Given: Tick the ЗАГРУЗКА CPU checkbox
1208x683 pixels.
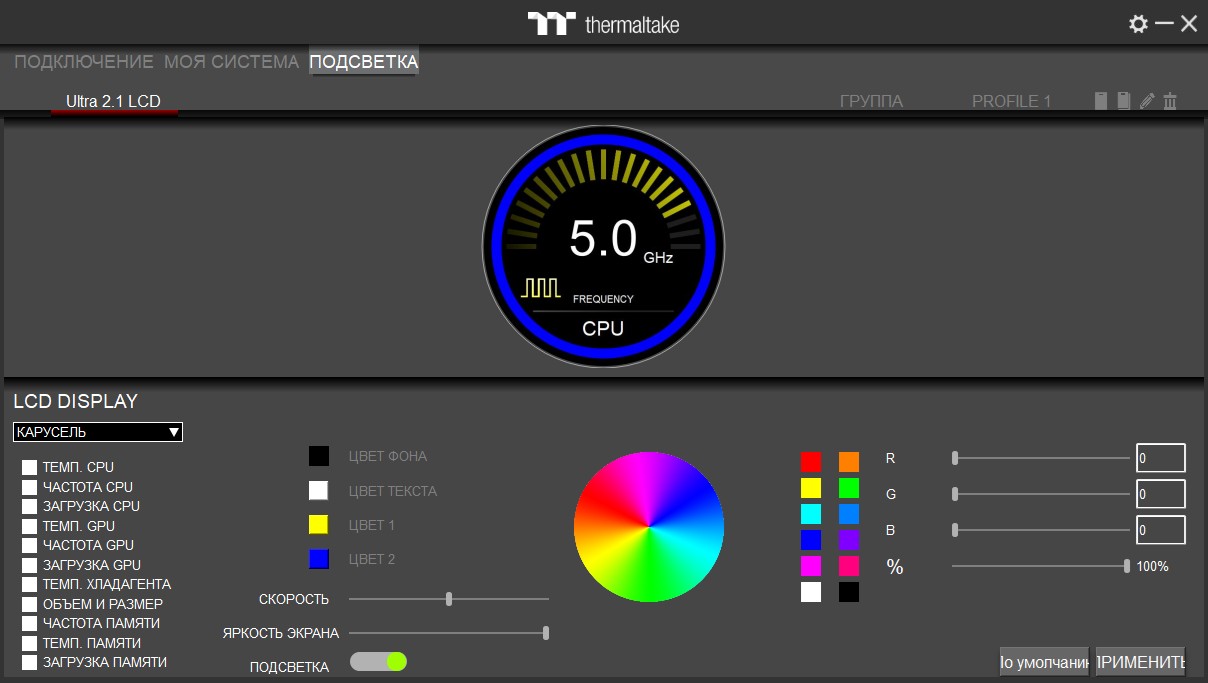Looking at the screenshot, I should click(x=30, y=507).
